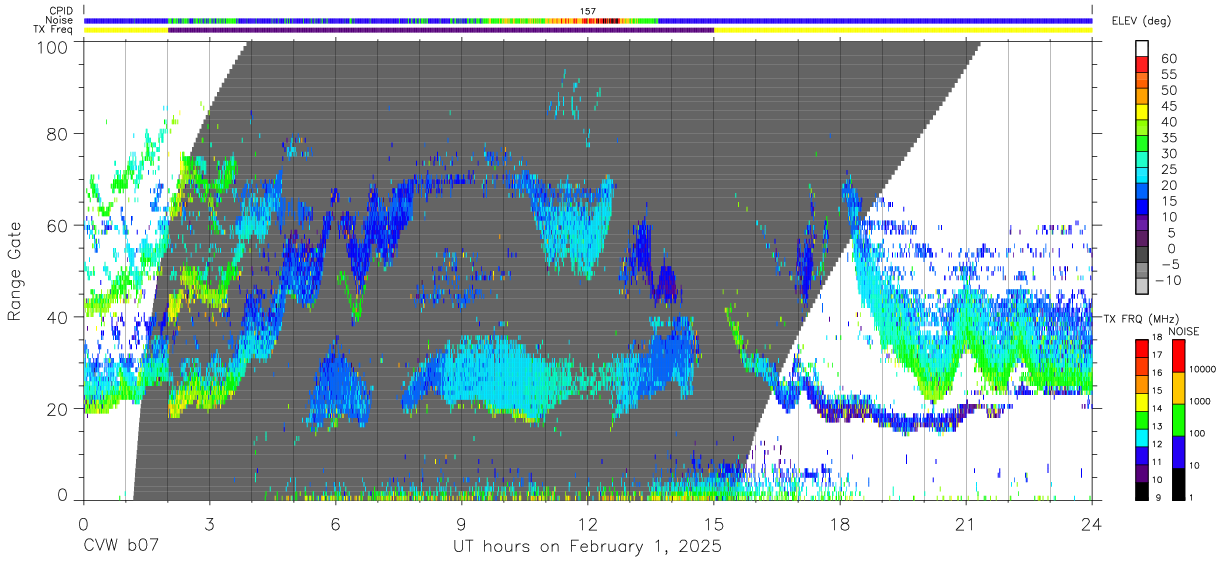The width and height of the screenshot is (1228, 567).
Task: Pick the green segment of the NOISE colorbar
Action: point(1177,420)
